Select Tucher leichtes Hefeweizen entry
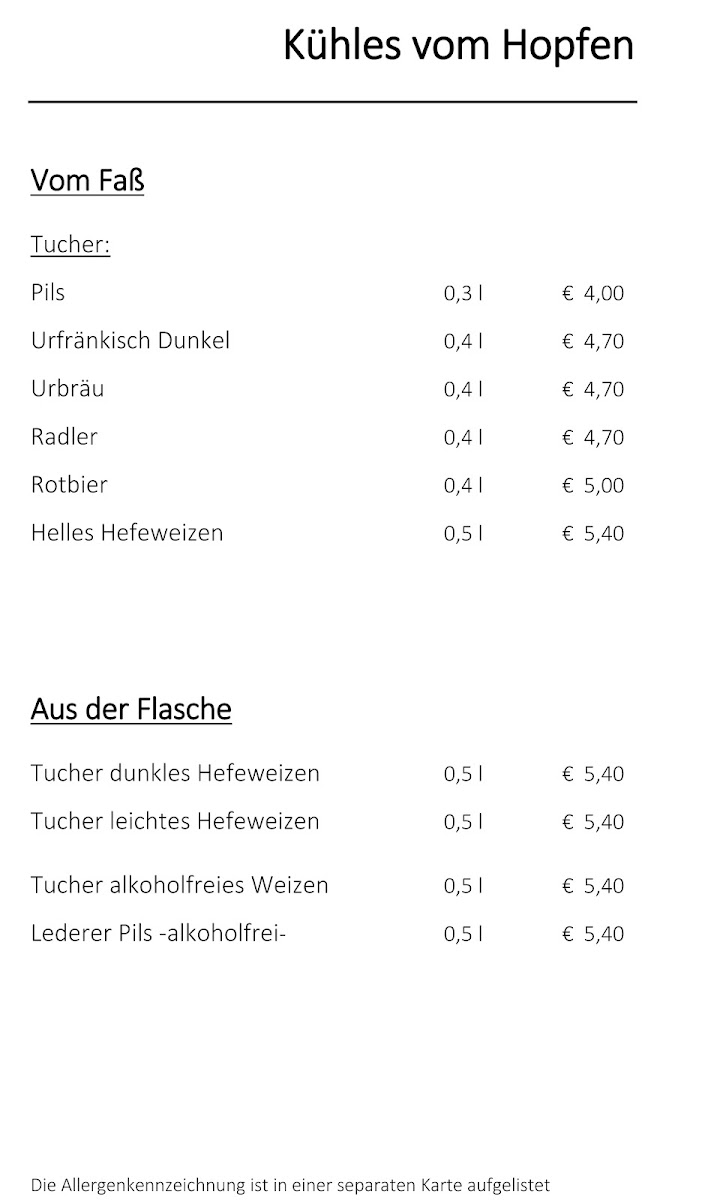The height and width of the screenshot is (1200, 714). click(175, 821)
